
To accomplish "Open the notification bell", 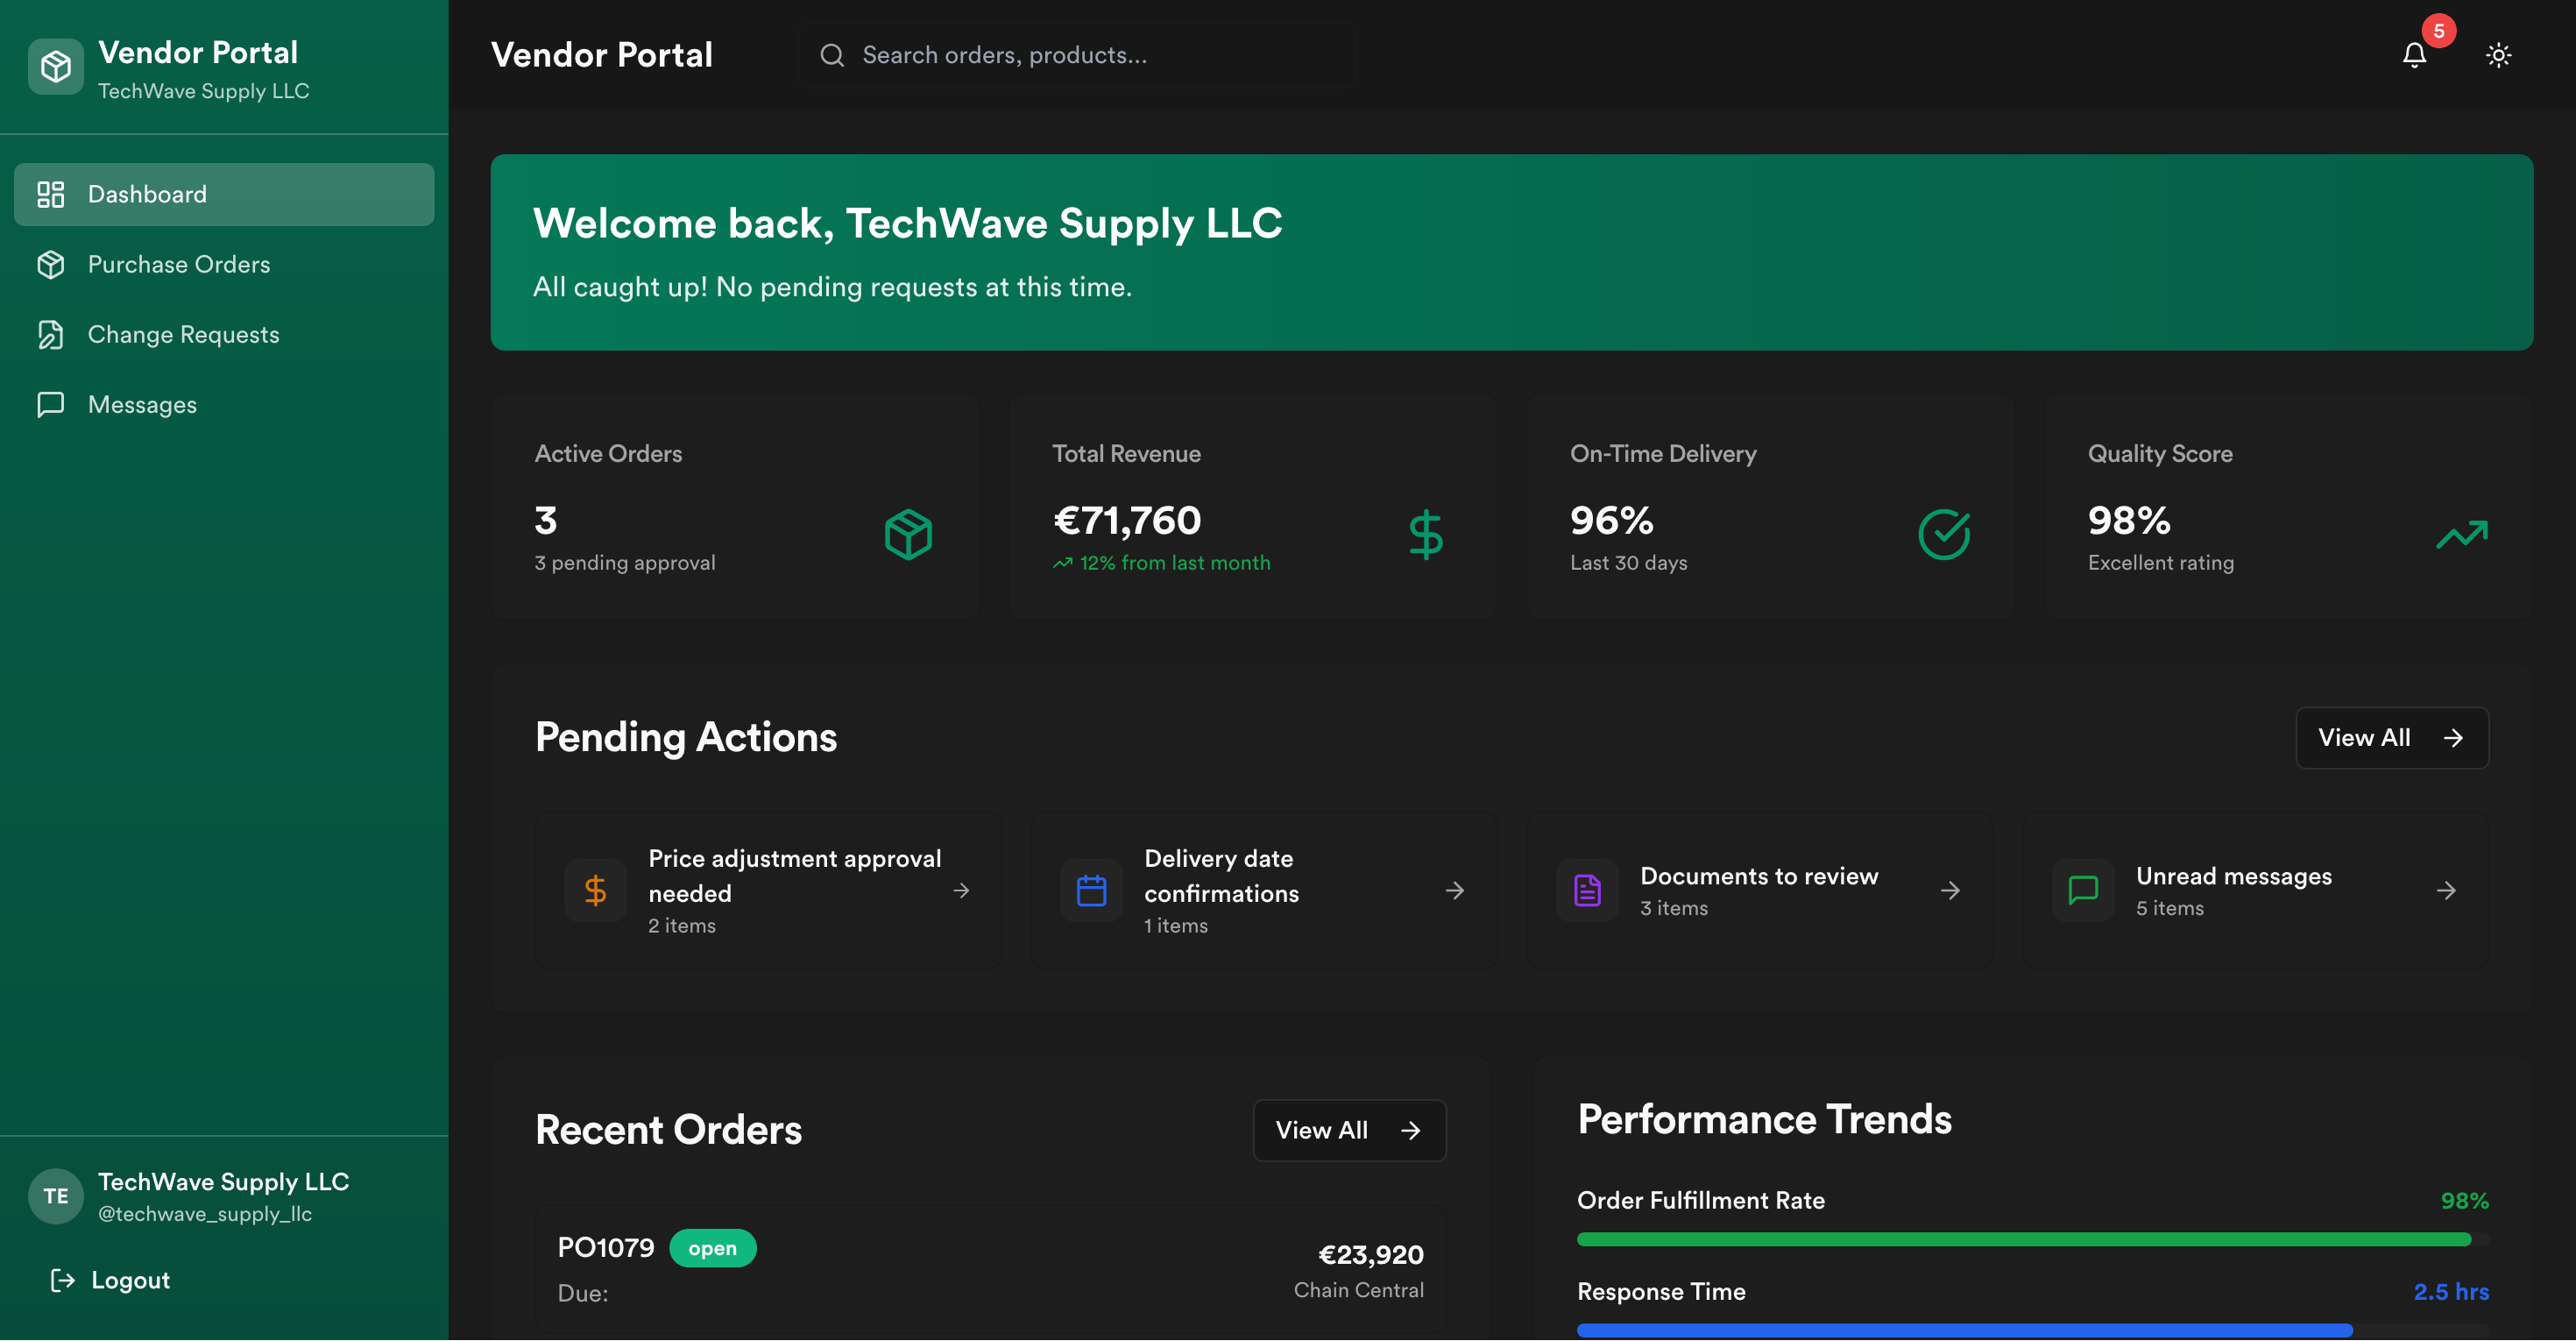I will click(2414, 55).
